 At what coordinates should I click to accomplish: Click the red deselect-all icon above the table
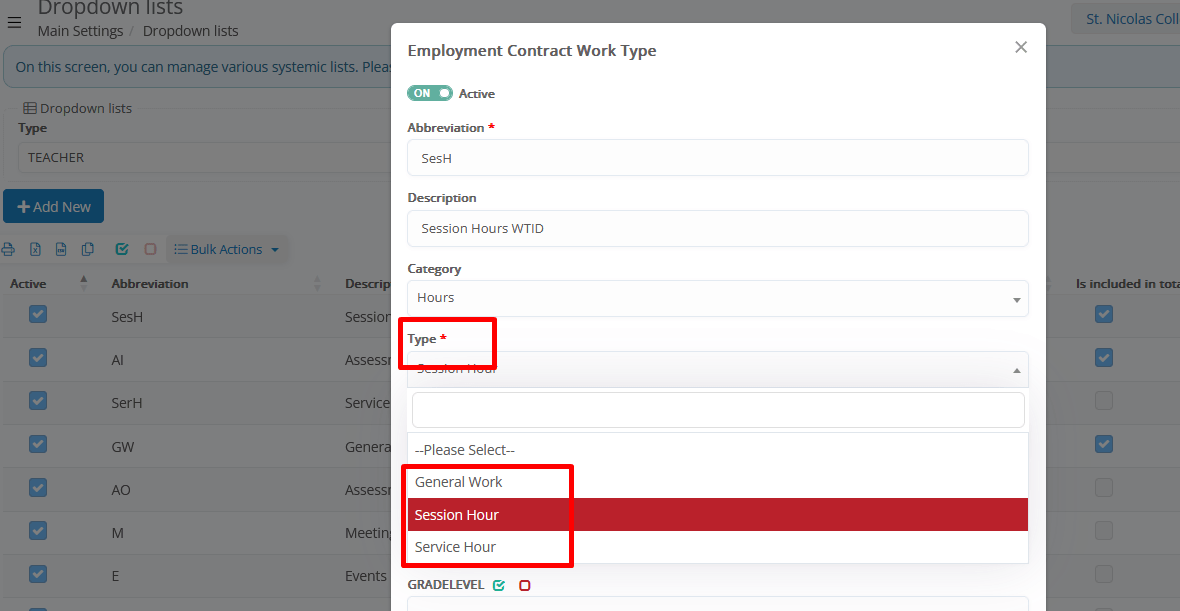point(150,249)
